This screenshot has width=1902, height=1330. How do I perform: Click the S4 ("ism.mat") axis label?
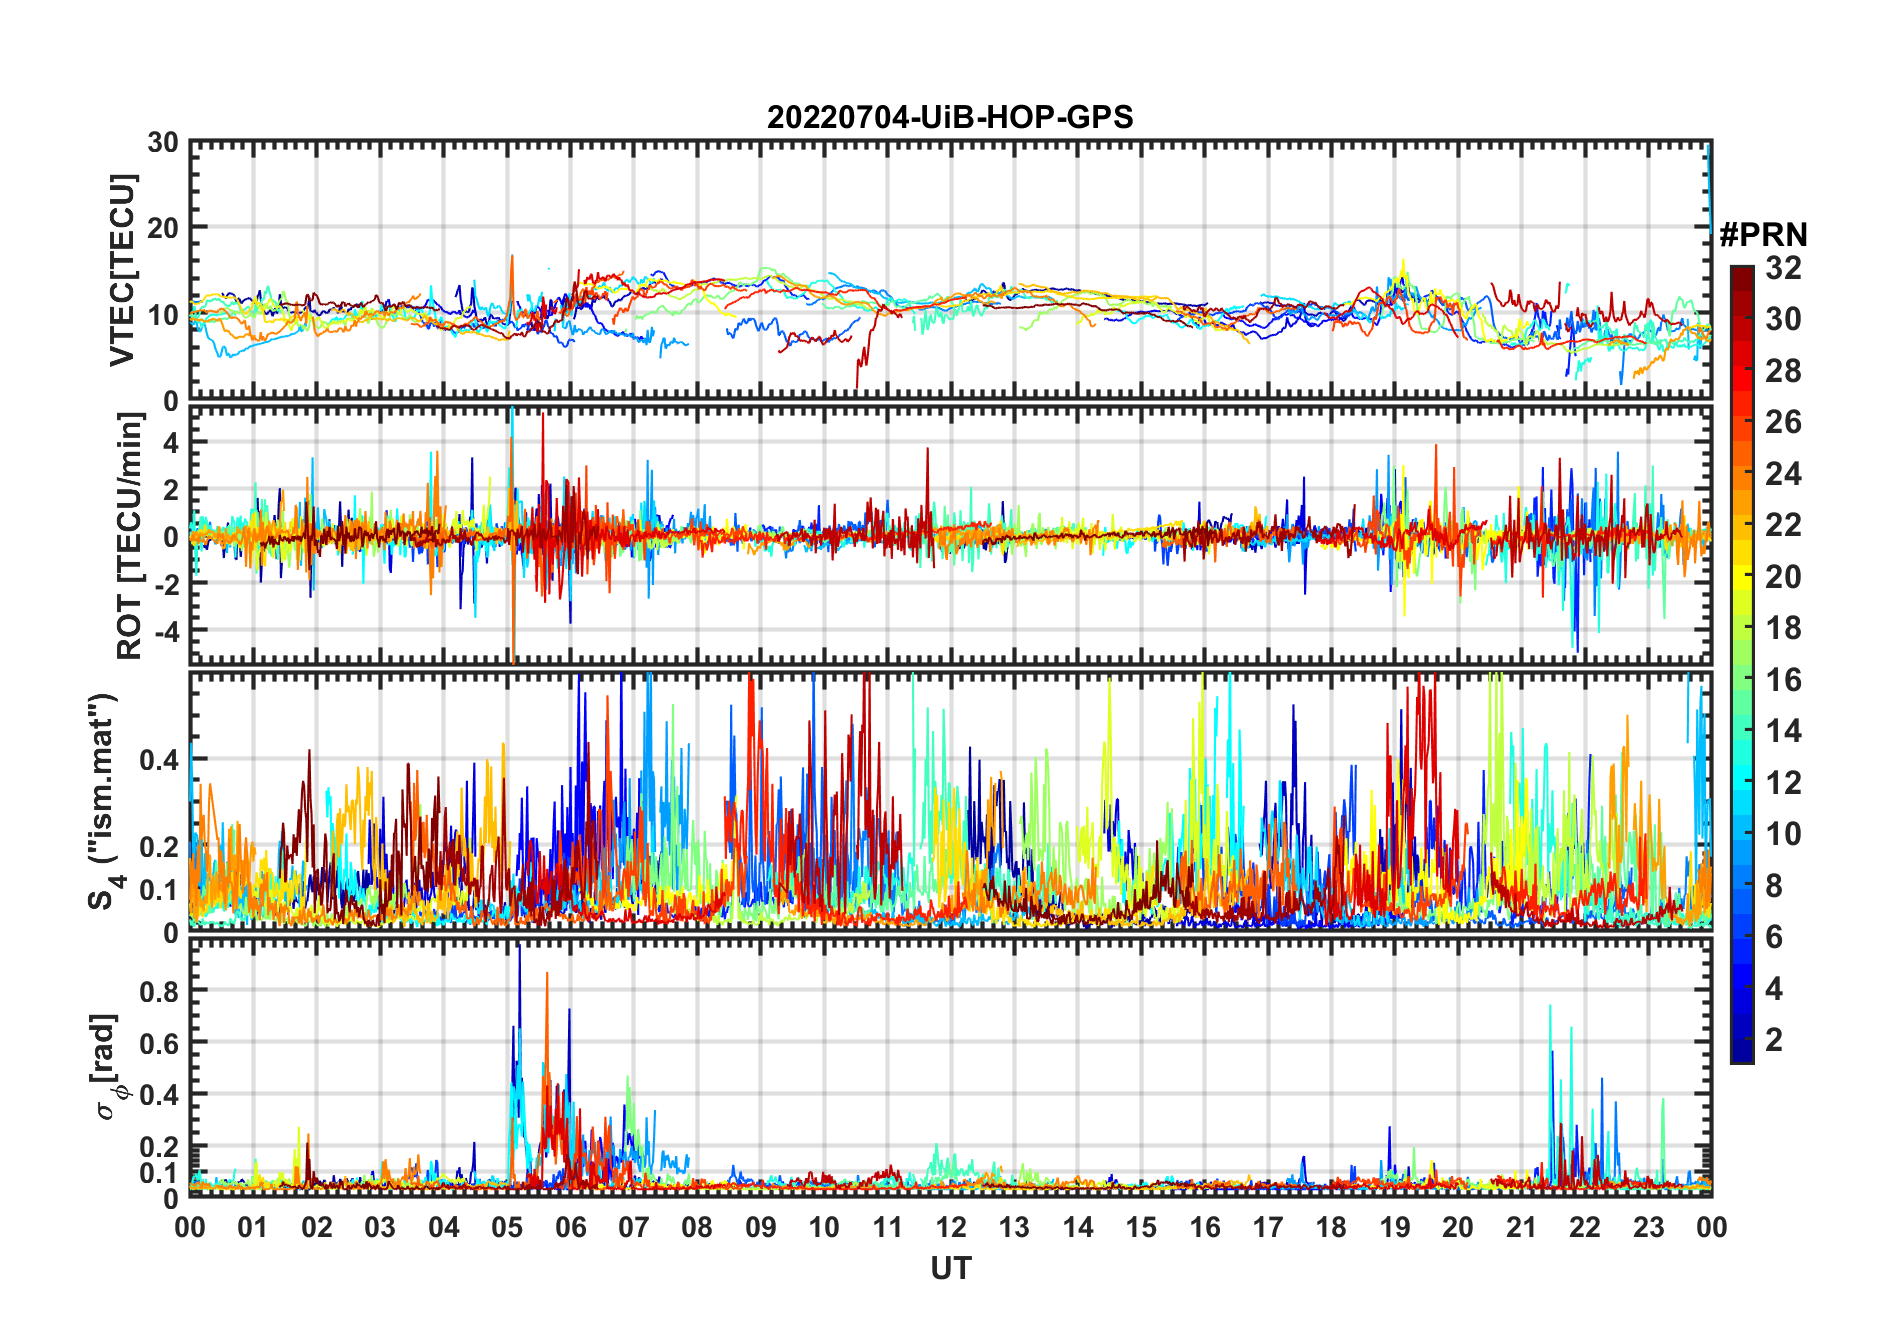coord(103,801)
